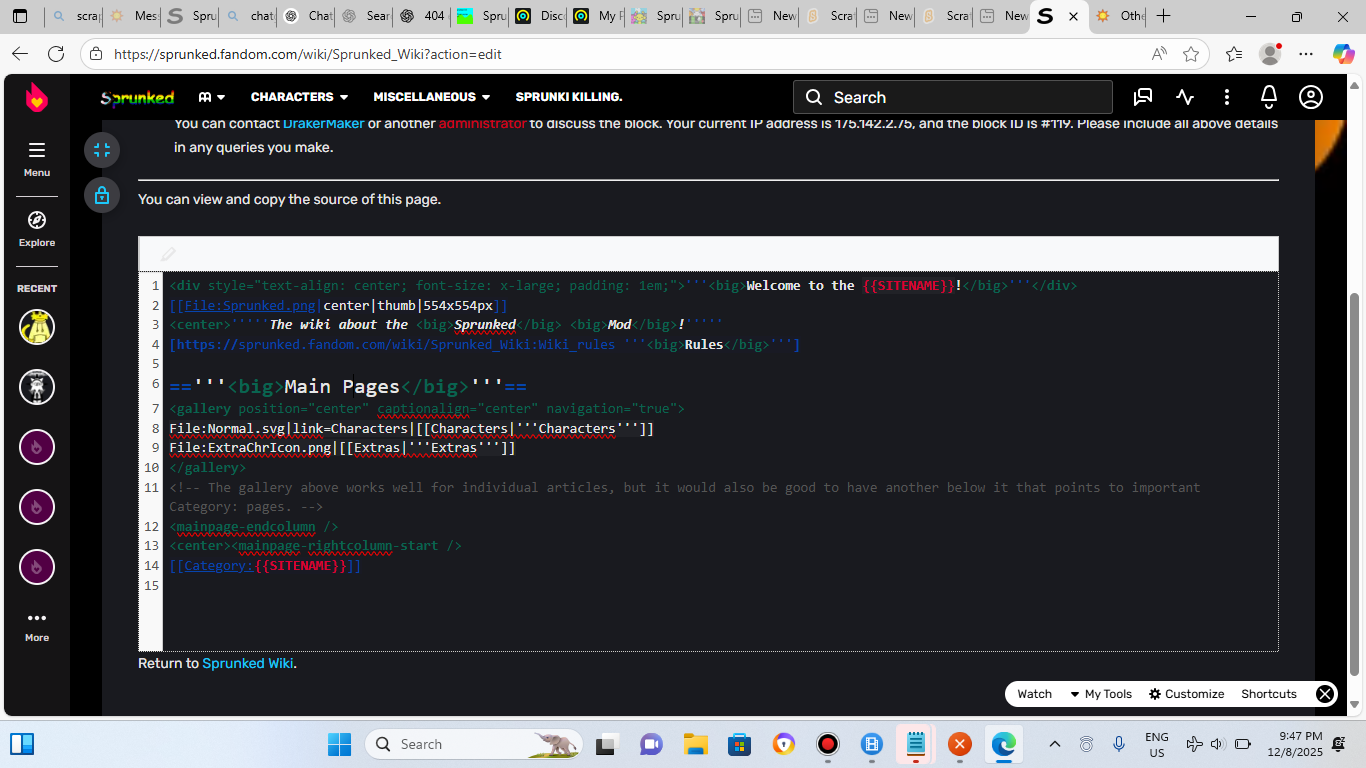Expand the Fandom community dropdown beside the logo

click(212, 97)
